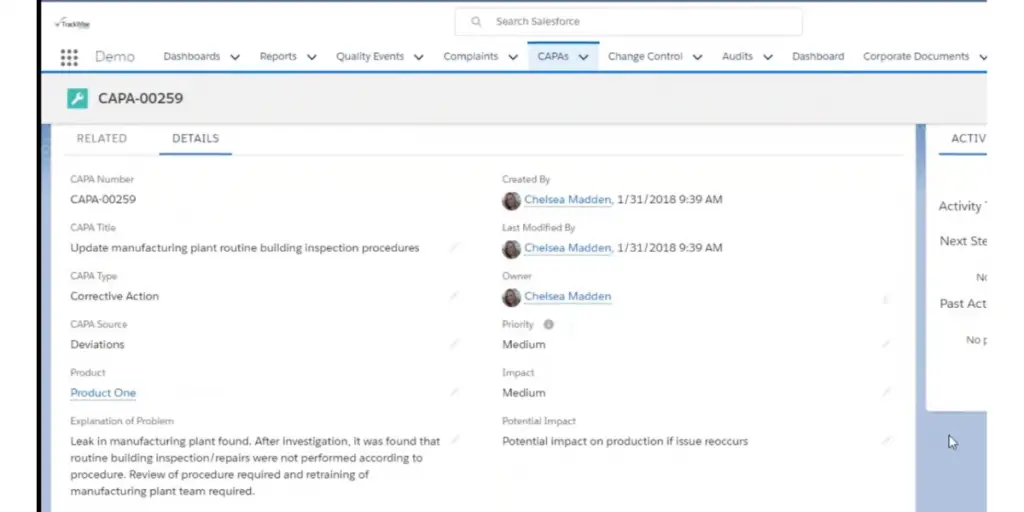The width and height of the screenshot is (1024, 512).
Task: Expand the Complaints tab chevron
Action: (513, 57)
